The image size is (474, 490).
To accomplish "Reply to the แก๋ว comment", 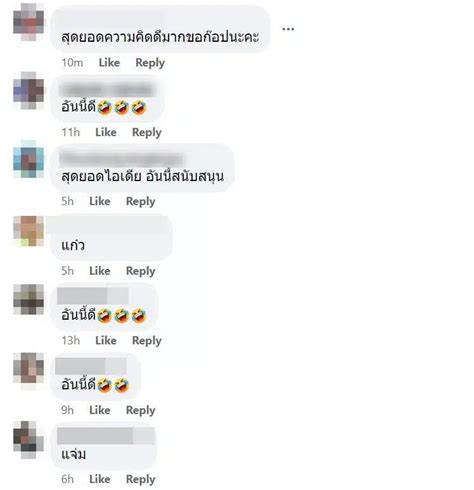I will point(141,271).
